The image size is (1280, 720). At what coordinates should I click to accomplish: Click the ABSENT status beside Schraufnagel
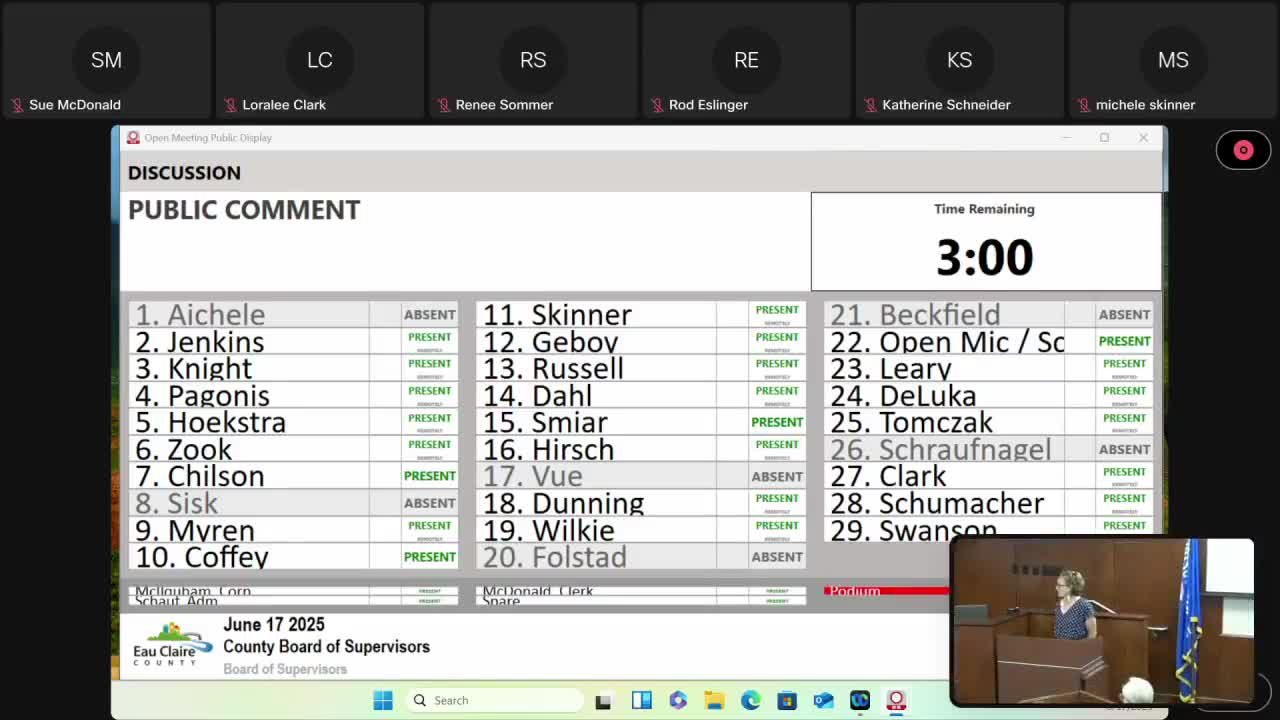click(x=1124, y=449)
